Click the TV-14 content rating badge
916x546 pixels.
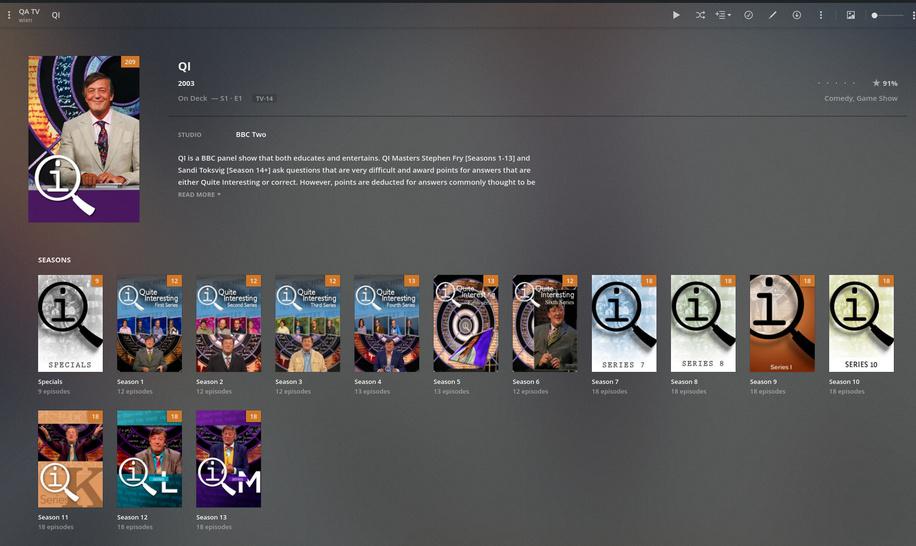click(264, 99)
